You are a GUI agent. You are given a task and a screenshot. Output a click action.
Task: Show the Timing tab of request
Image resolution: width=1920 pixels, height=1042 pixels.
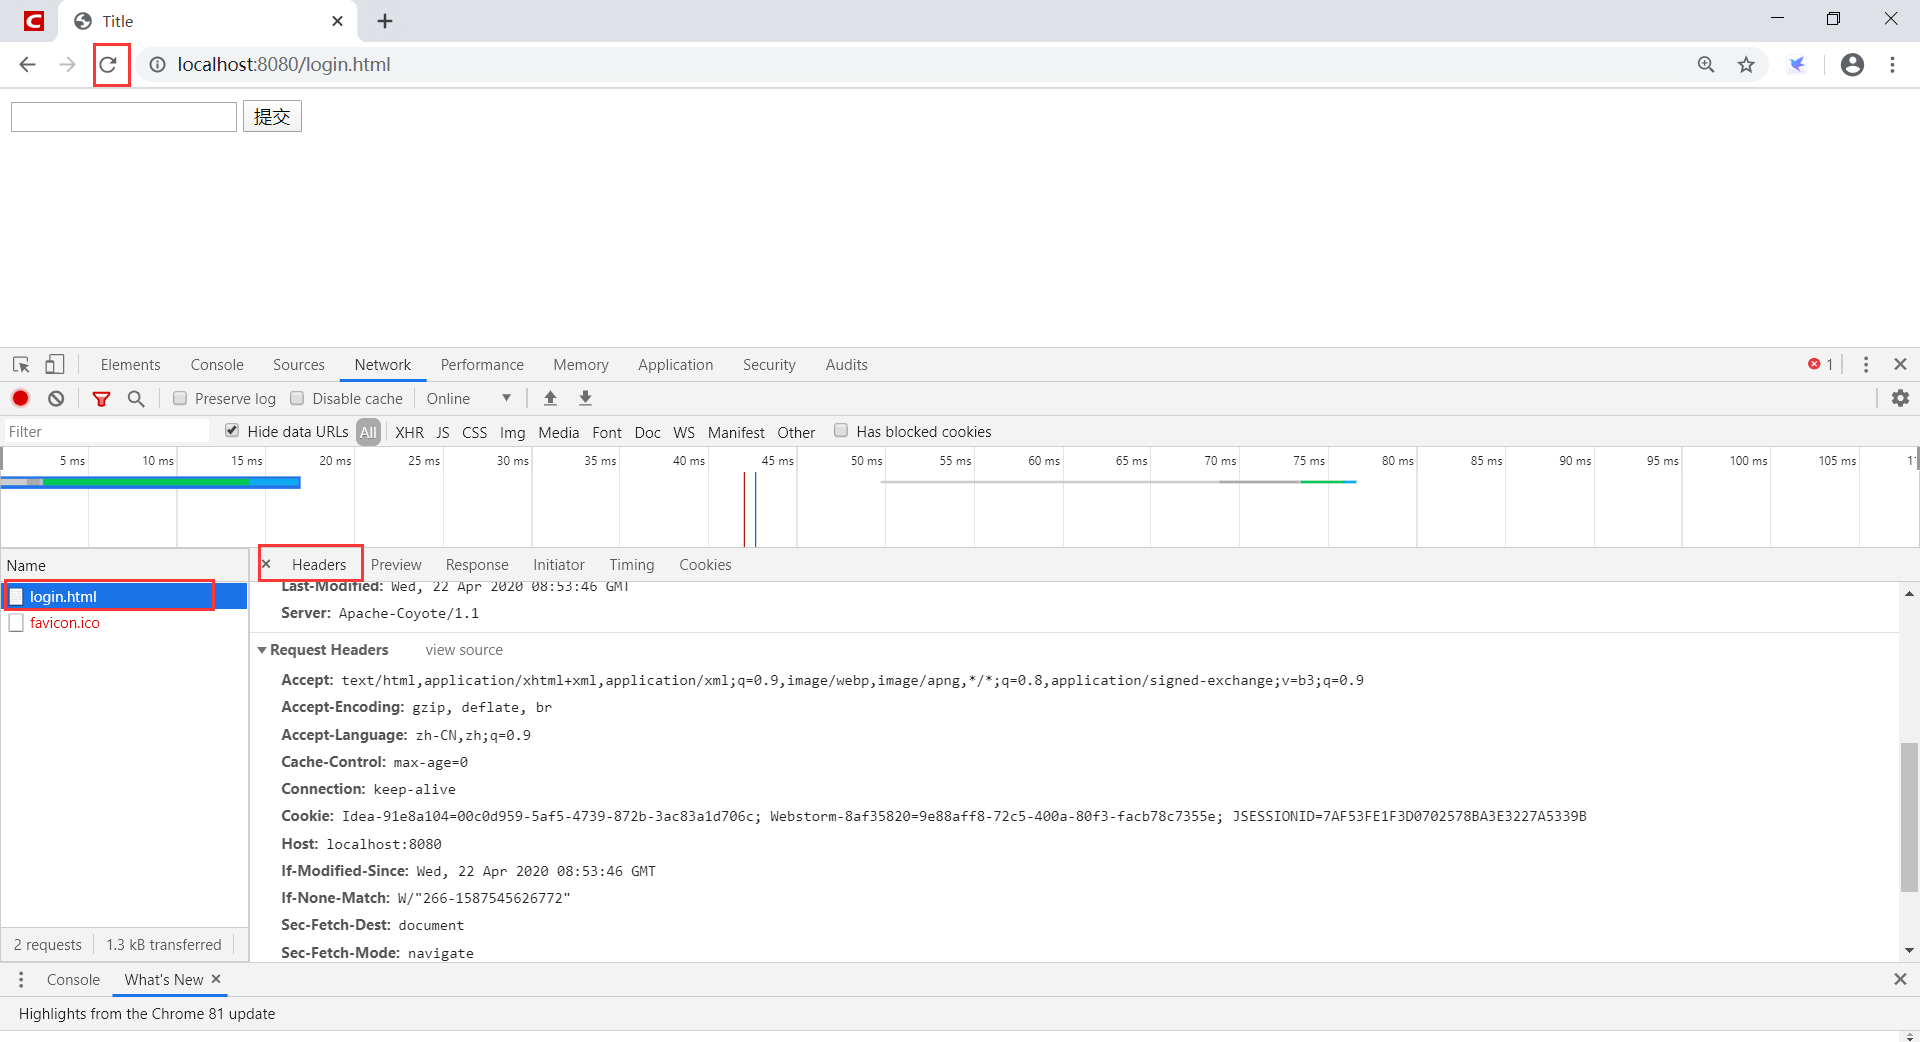[x=632, y=565]
